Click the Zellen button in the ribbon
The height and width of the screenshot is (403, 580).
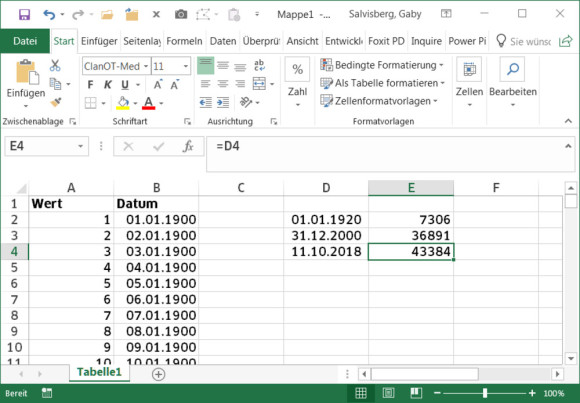point(469,83)
